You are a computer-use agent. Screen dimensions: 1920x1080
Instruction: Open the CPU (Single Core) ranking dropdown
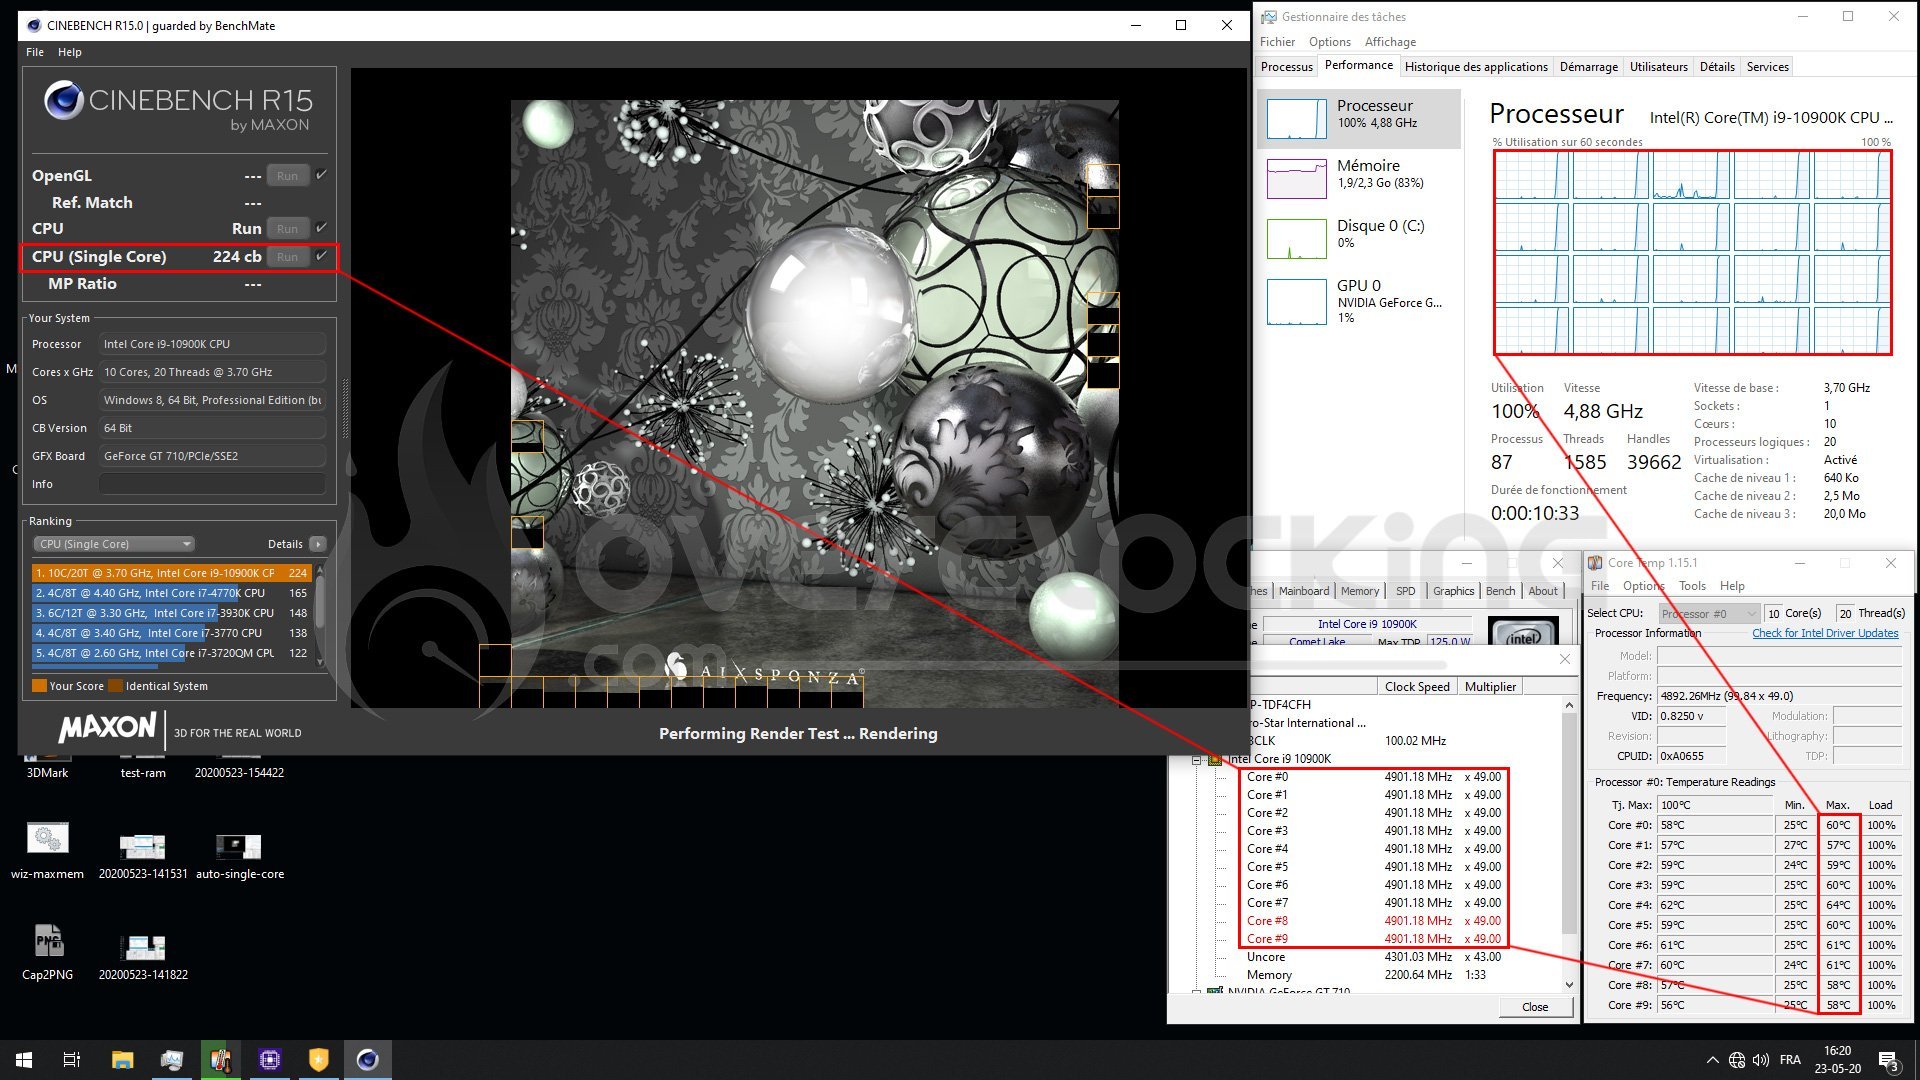tap(113, 544)
